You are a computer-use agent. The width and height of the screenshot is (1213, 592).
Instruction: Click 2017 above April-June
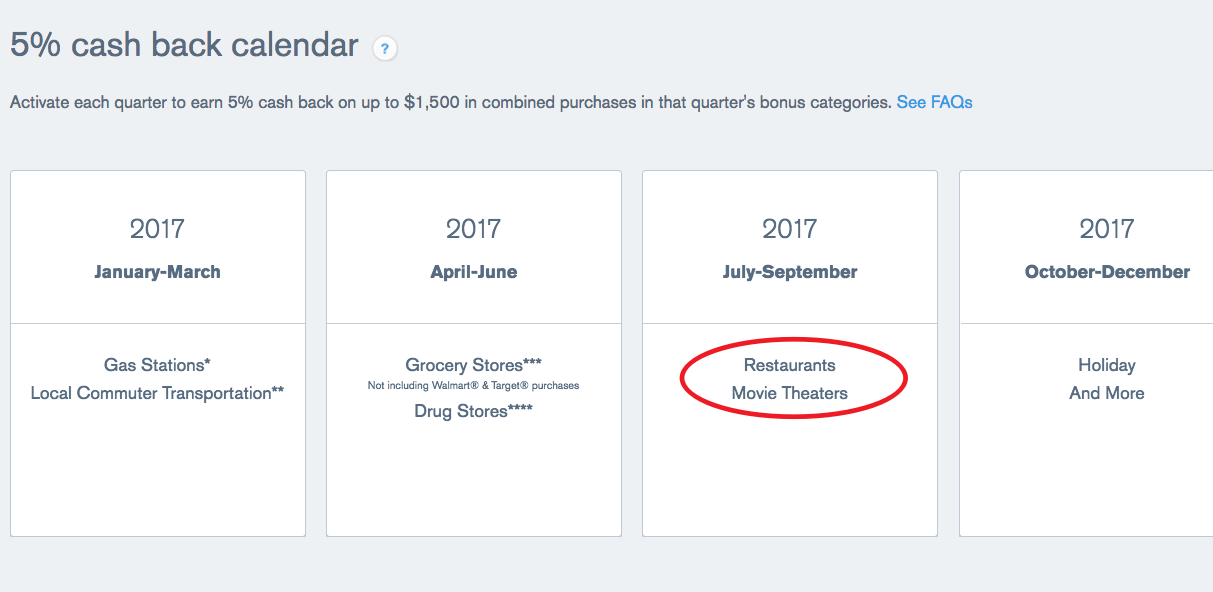tap(474, 229)
